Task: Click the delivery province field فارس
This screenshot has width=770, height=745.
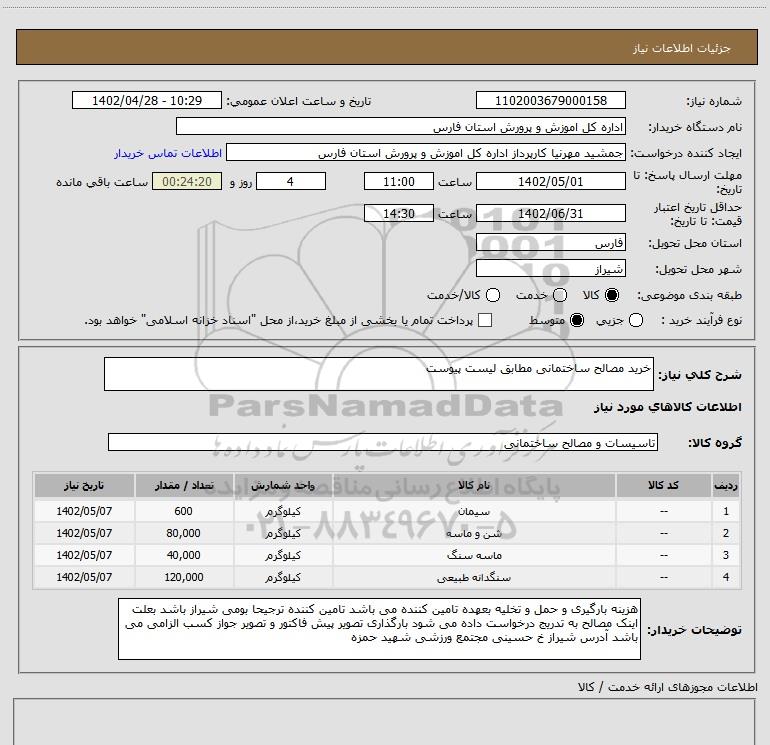Action: 550,243
